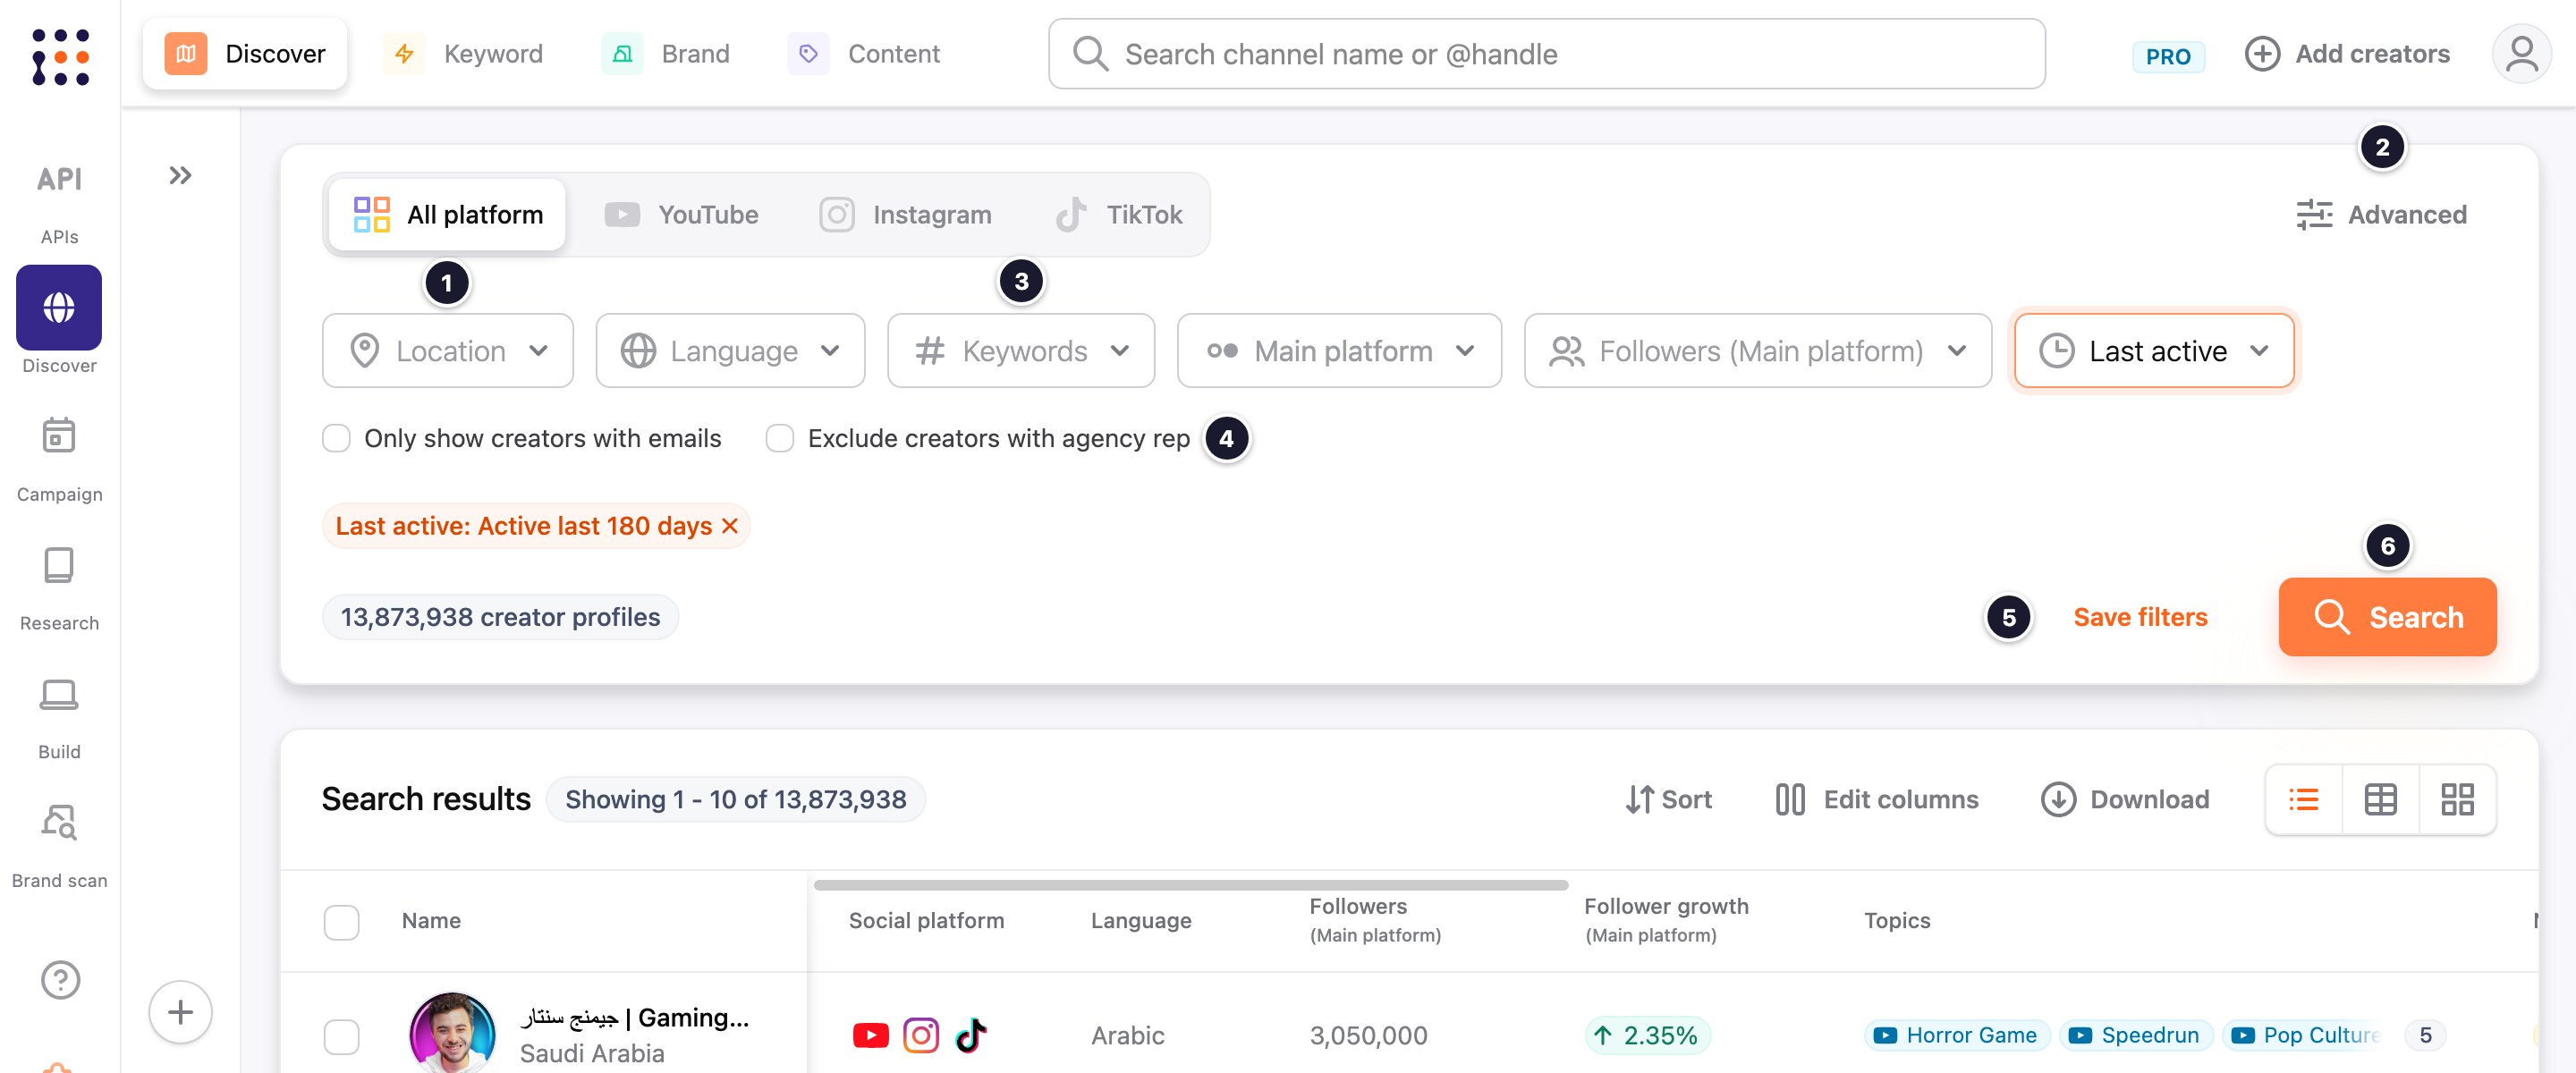This screenshot has width=2576, height=1073.
Task: Switch to grid card view icon
Action: pyautogui.click(x=2457, y=799)
